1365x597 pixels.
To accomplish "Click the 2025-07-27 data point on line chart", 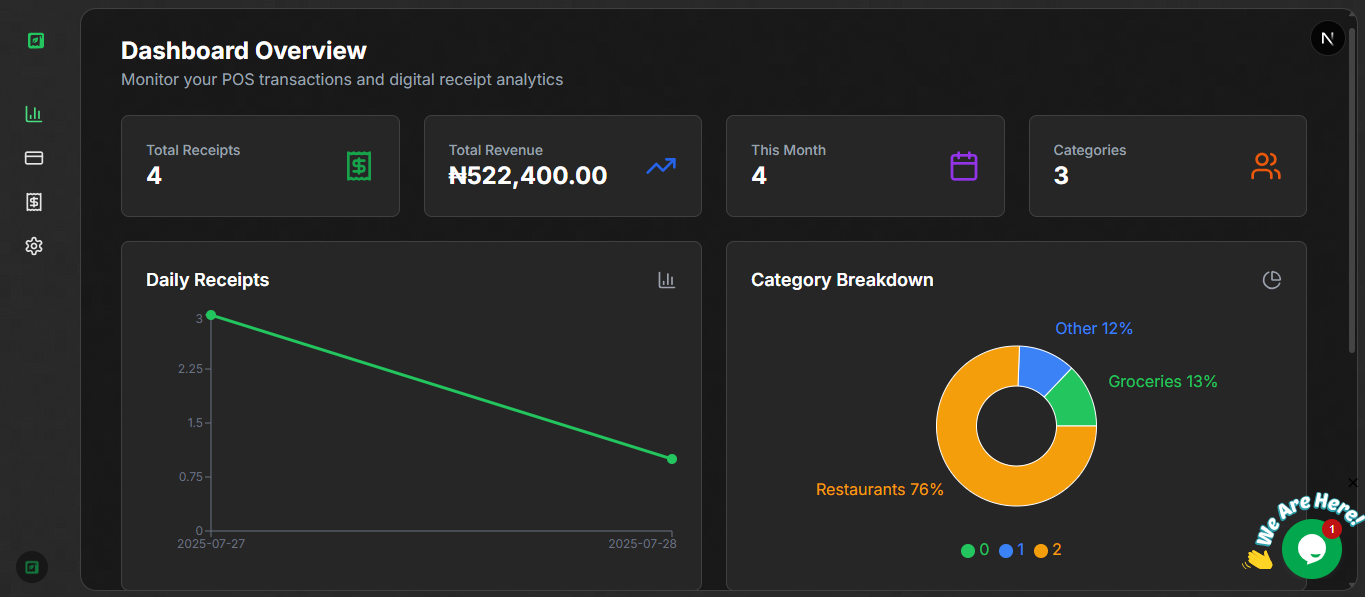I will click(211, 315).
